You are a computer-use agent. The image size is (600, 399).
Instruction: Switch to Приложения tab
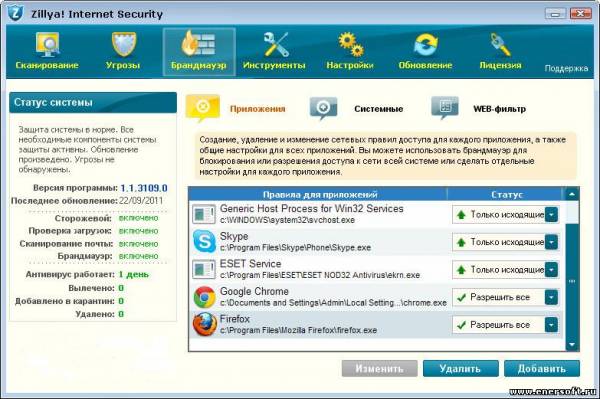tap(258, 109)
